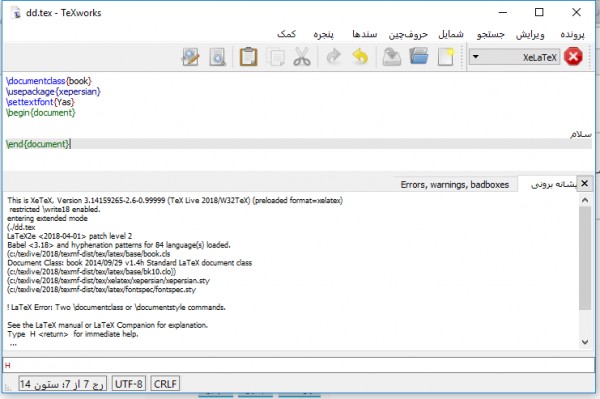The image size is (600, 399).
Task: Open find dialog with magnifier page icon
Action: click(x=217, y=57)
